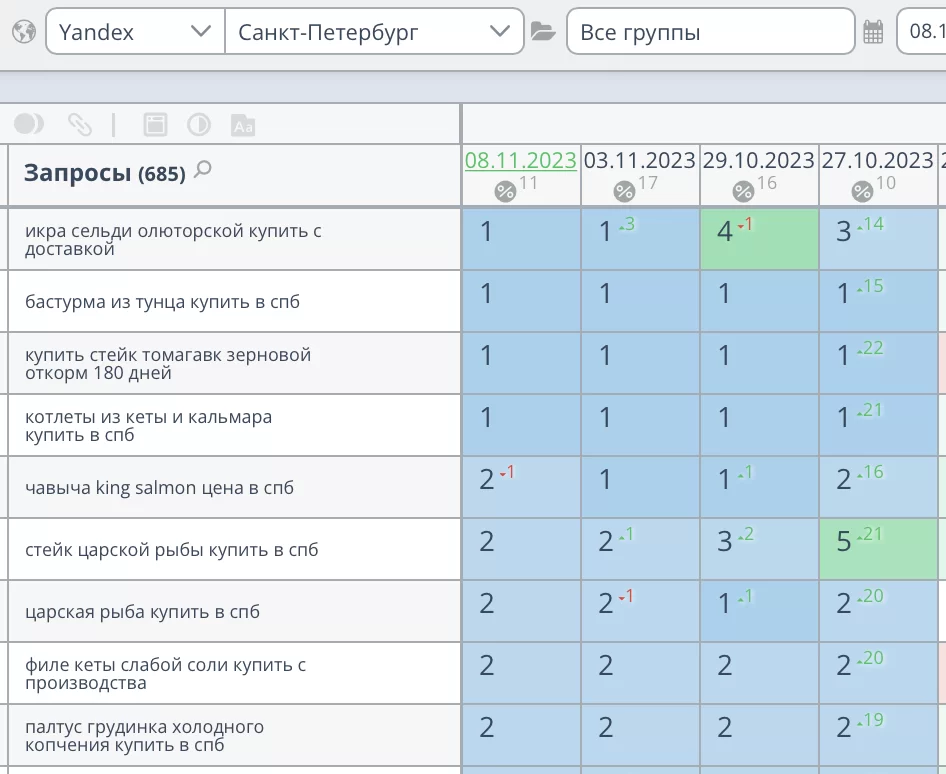This screenshot has height=774, width=946.
Task: Select the 27.10.2023 date column header
Action: 877,160
